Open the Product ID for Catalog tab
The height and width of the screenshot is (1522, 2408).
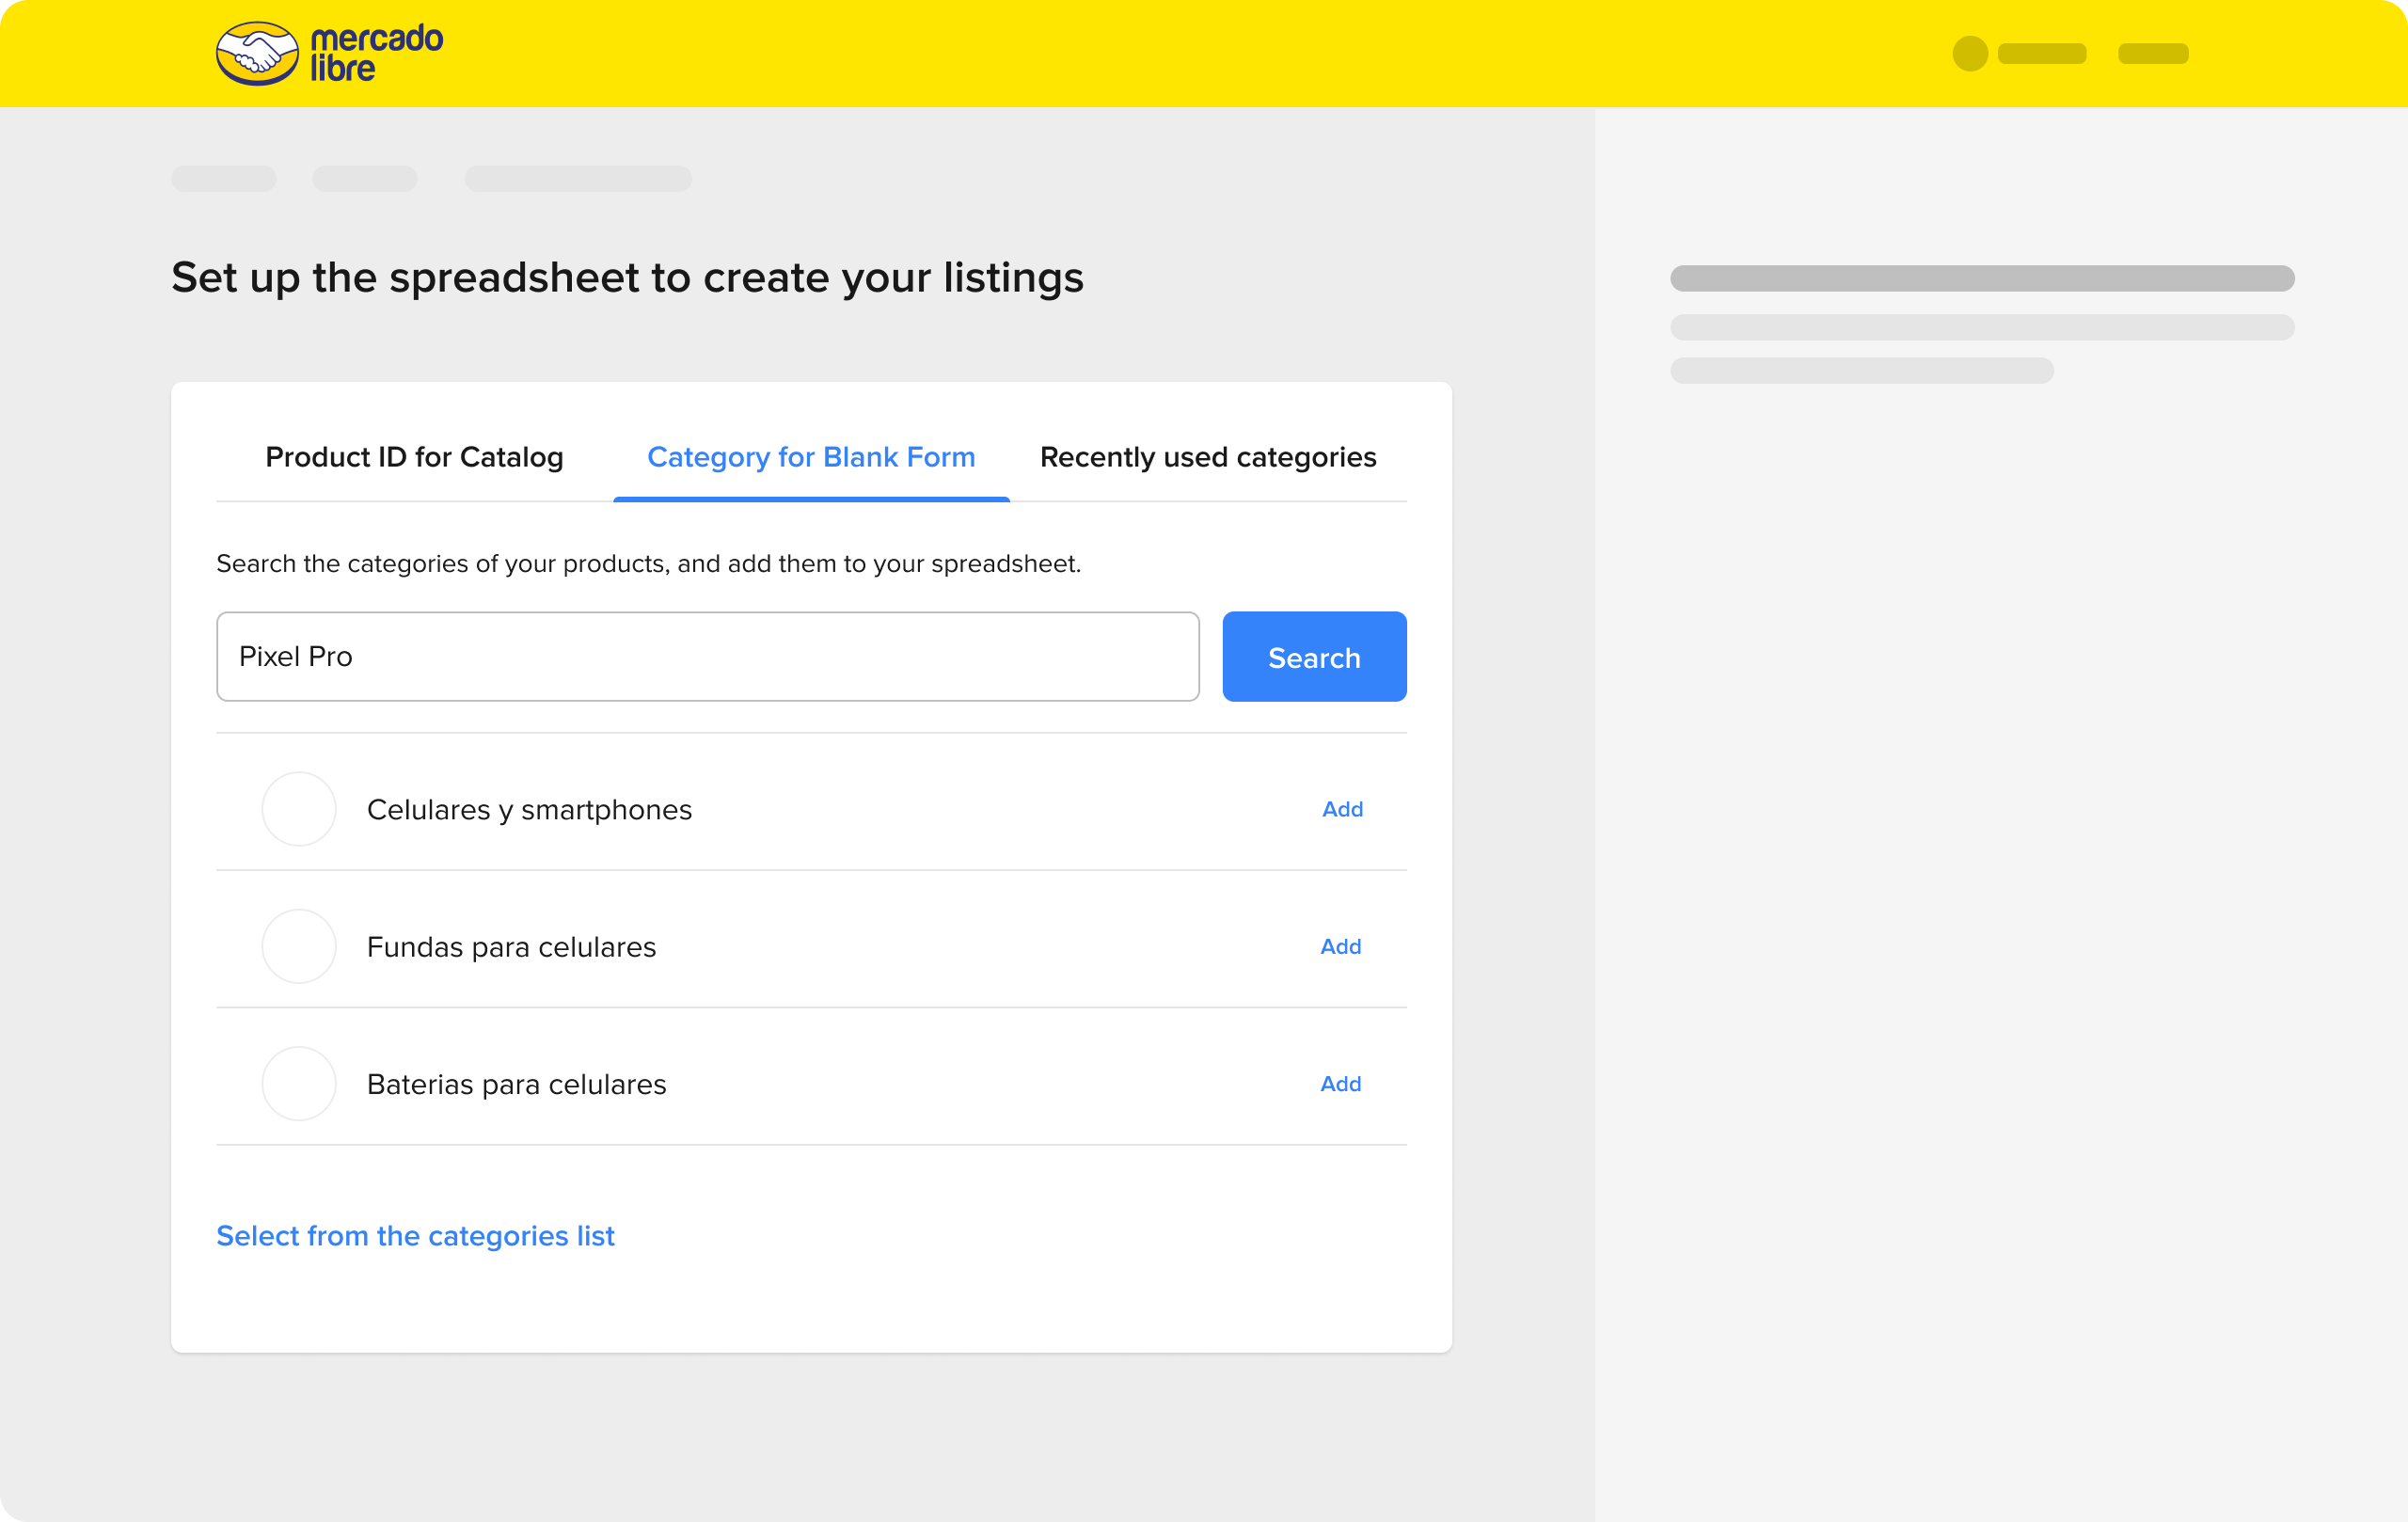click(x=414, y=457)
